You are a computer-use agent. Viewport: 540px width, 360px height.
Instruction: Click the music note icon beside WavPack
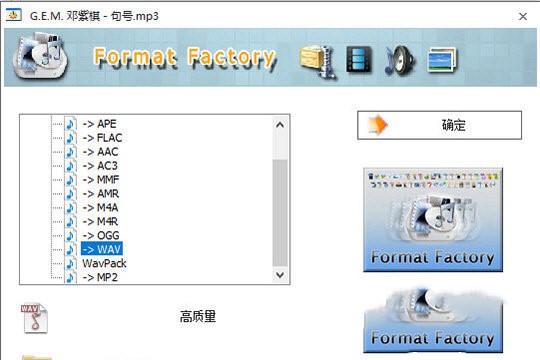pos(71,264)
